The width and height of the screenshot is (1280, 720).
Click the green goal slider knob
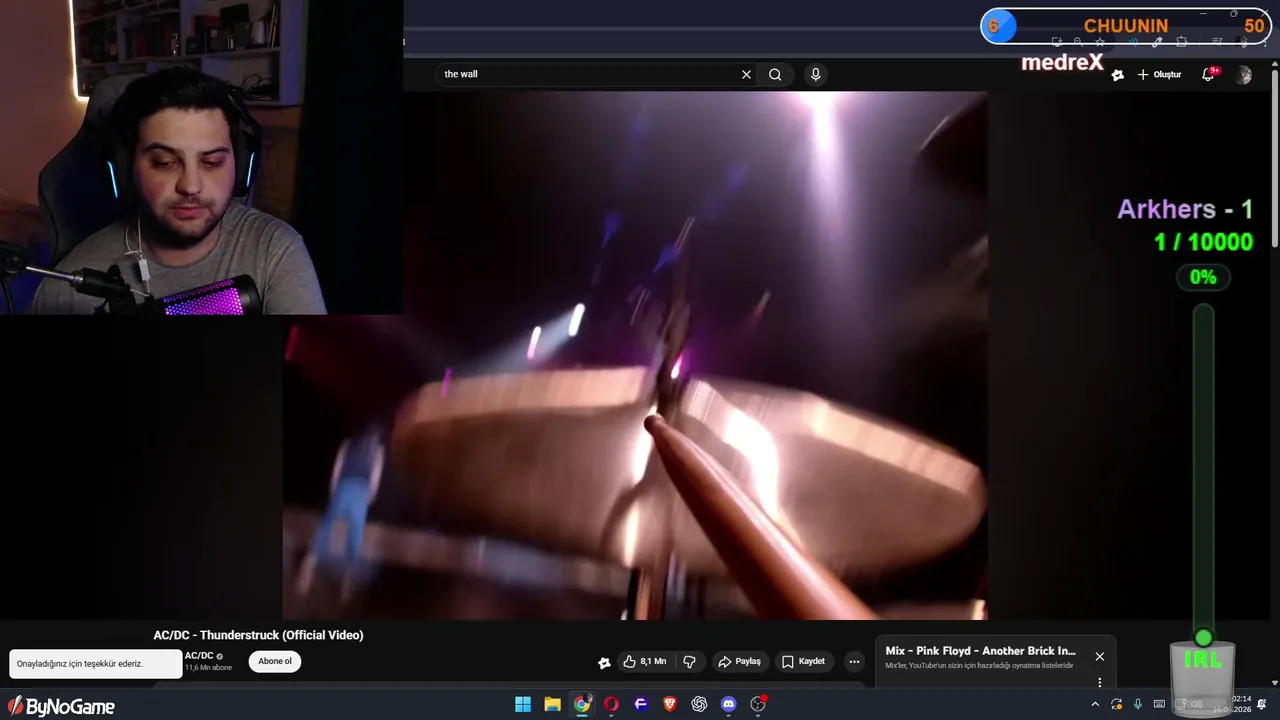(1204, 638)
